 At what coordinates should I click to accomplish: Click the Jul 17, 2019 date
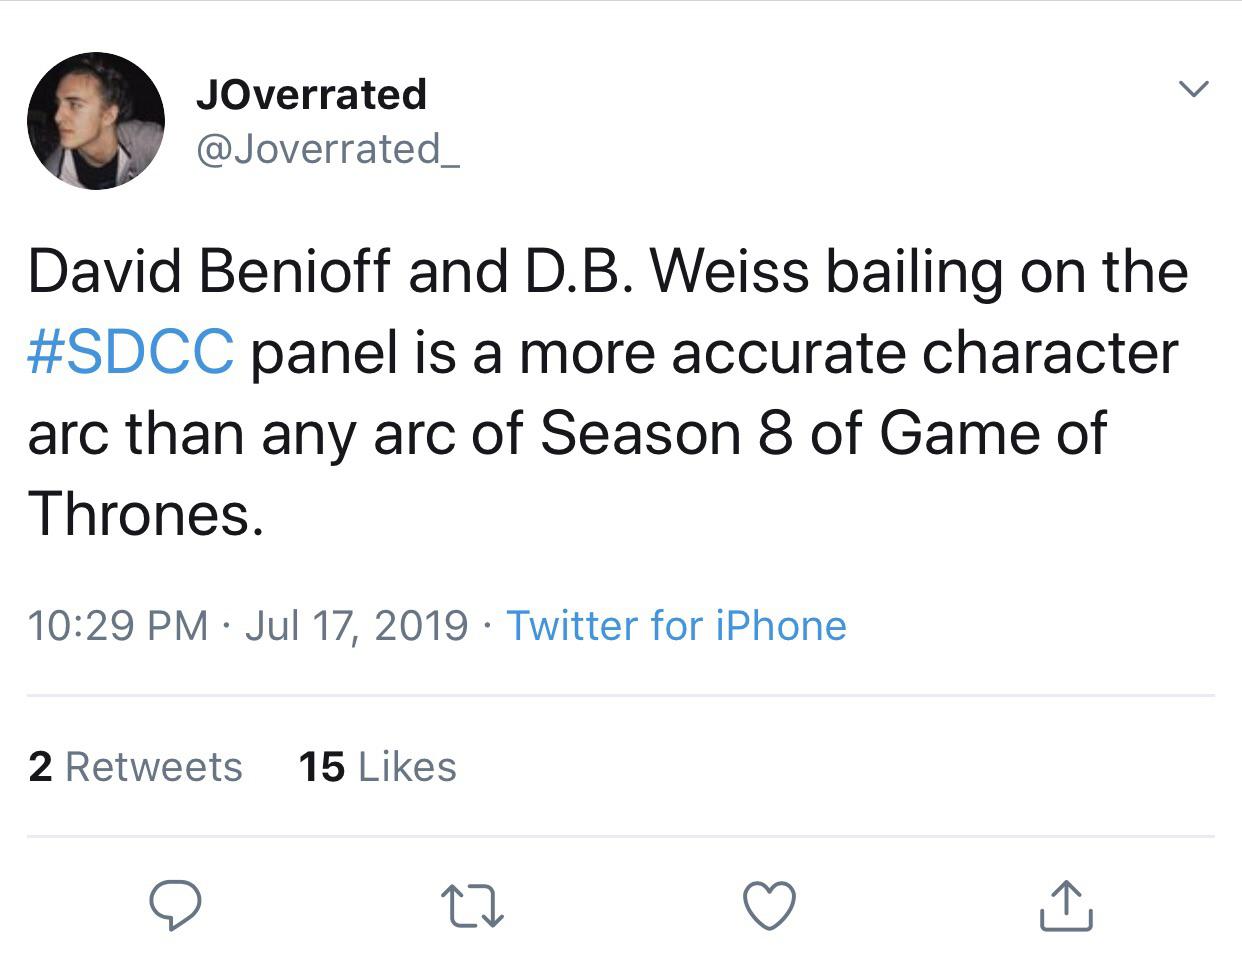pos(356,626)
